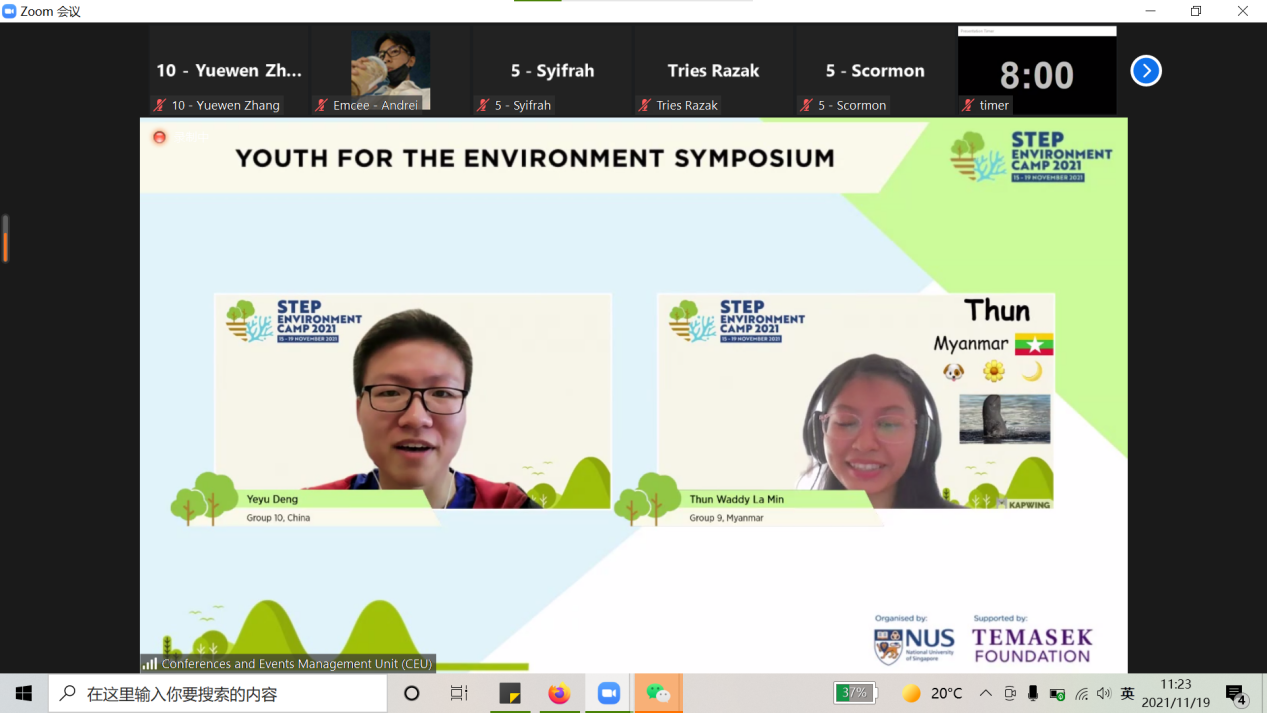Screen dimensions: 1267x713
Task: Open WeChat from the taskbar
Action: coord(657,693)
